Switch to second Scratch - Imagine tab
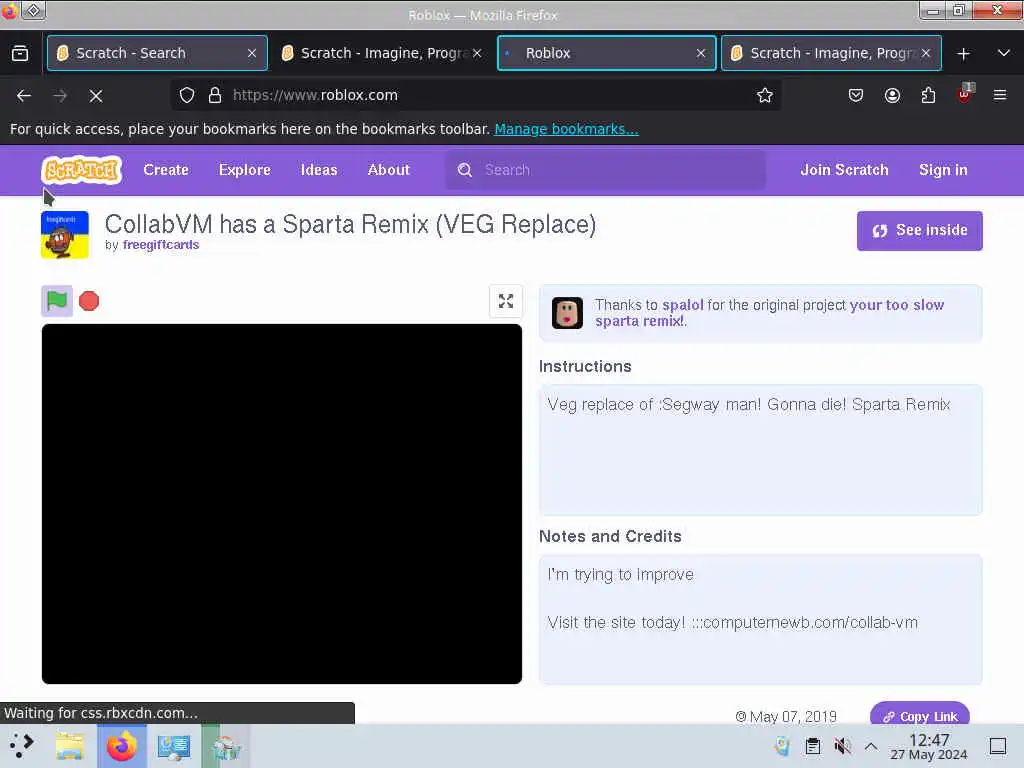 (382, 53)
